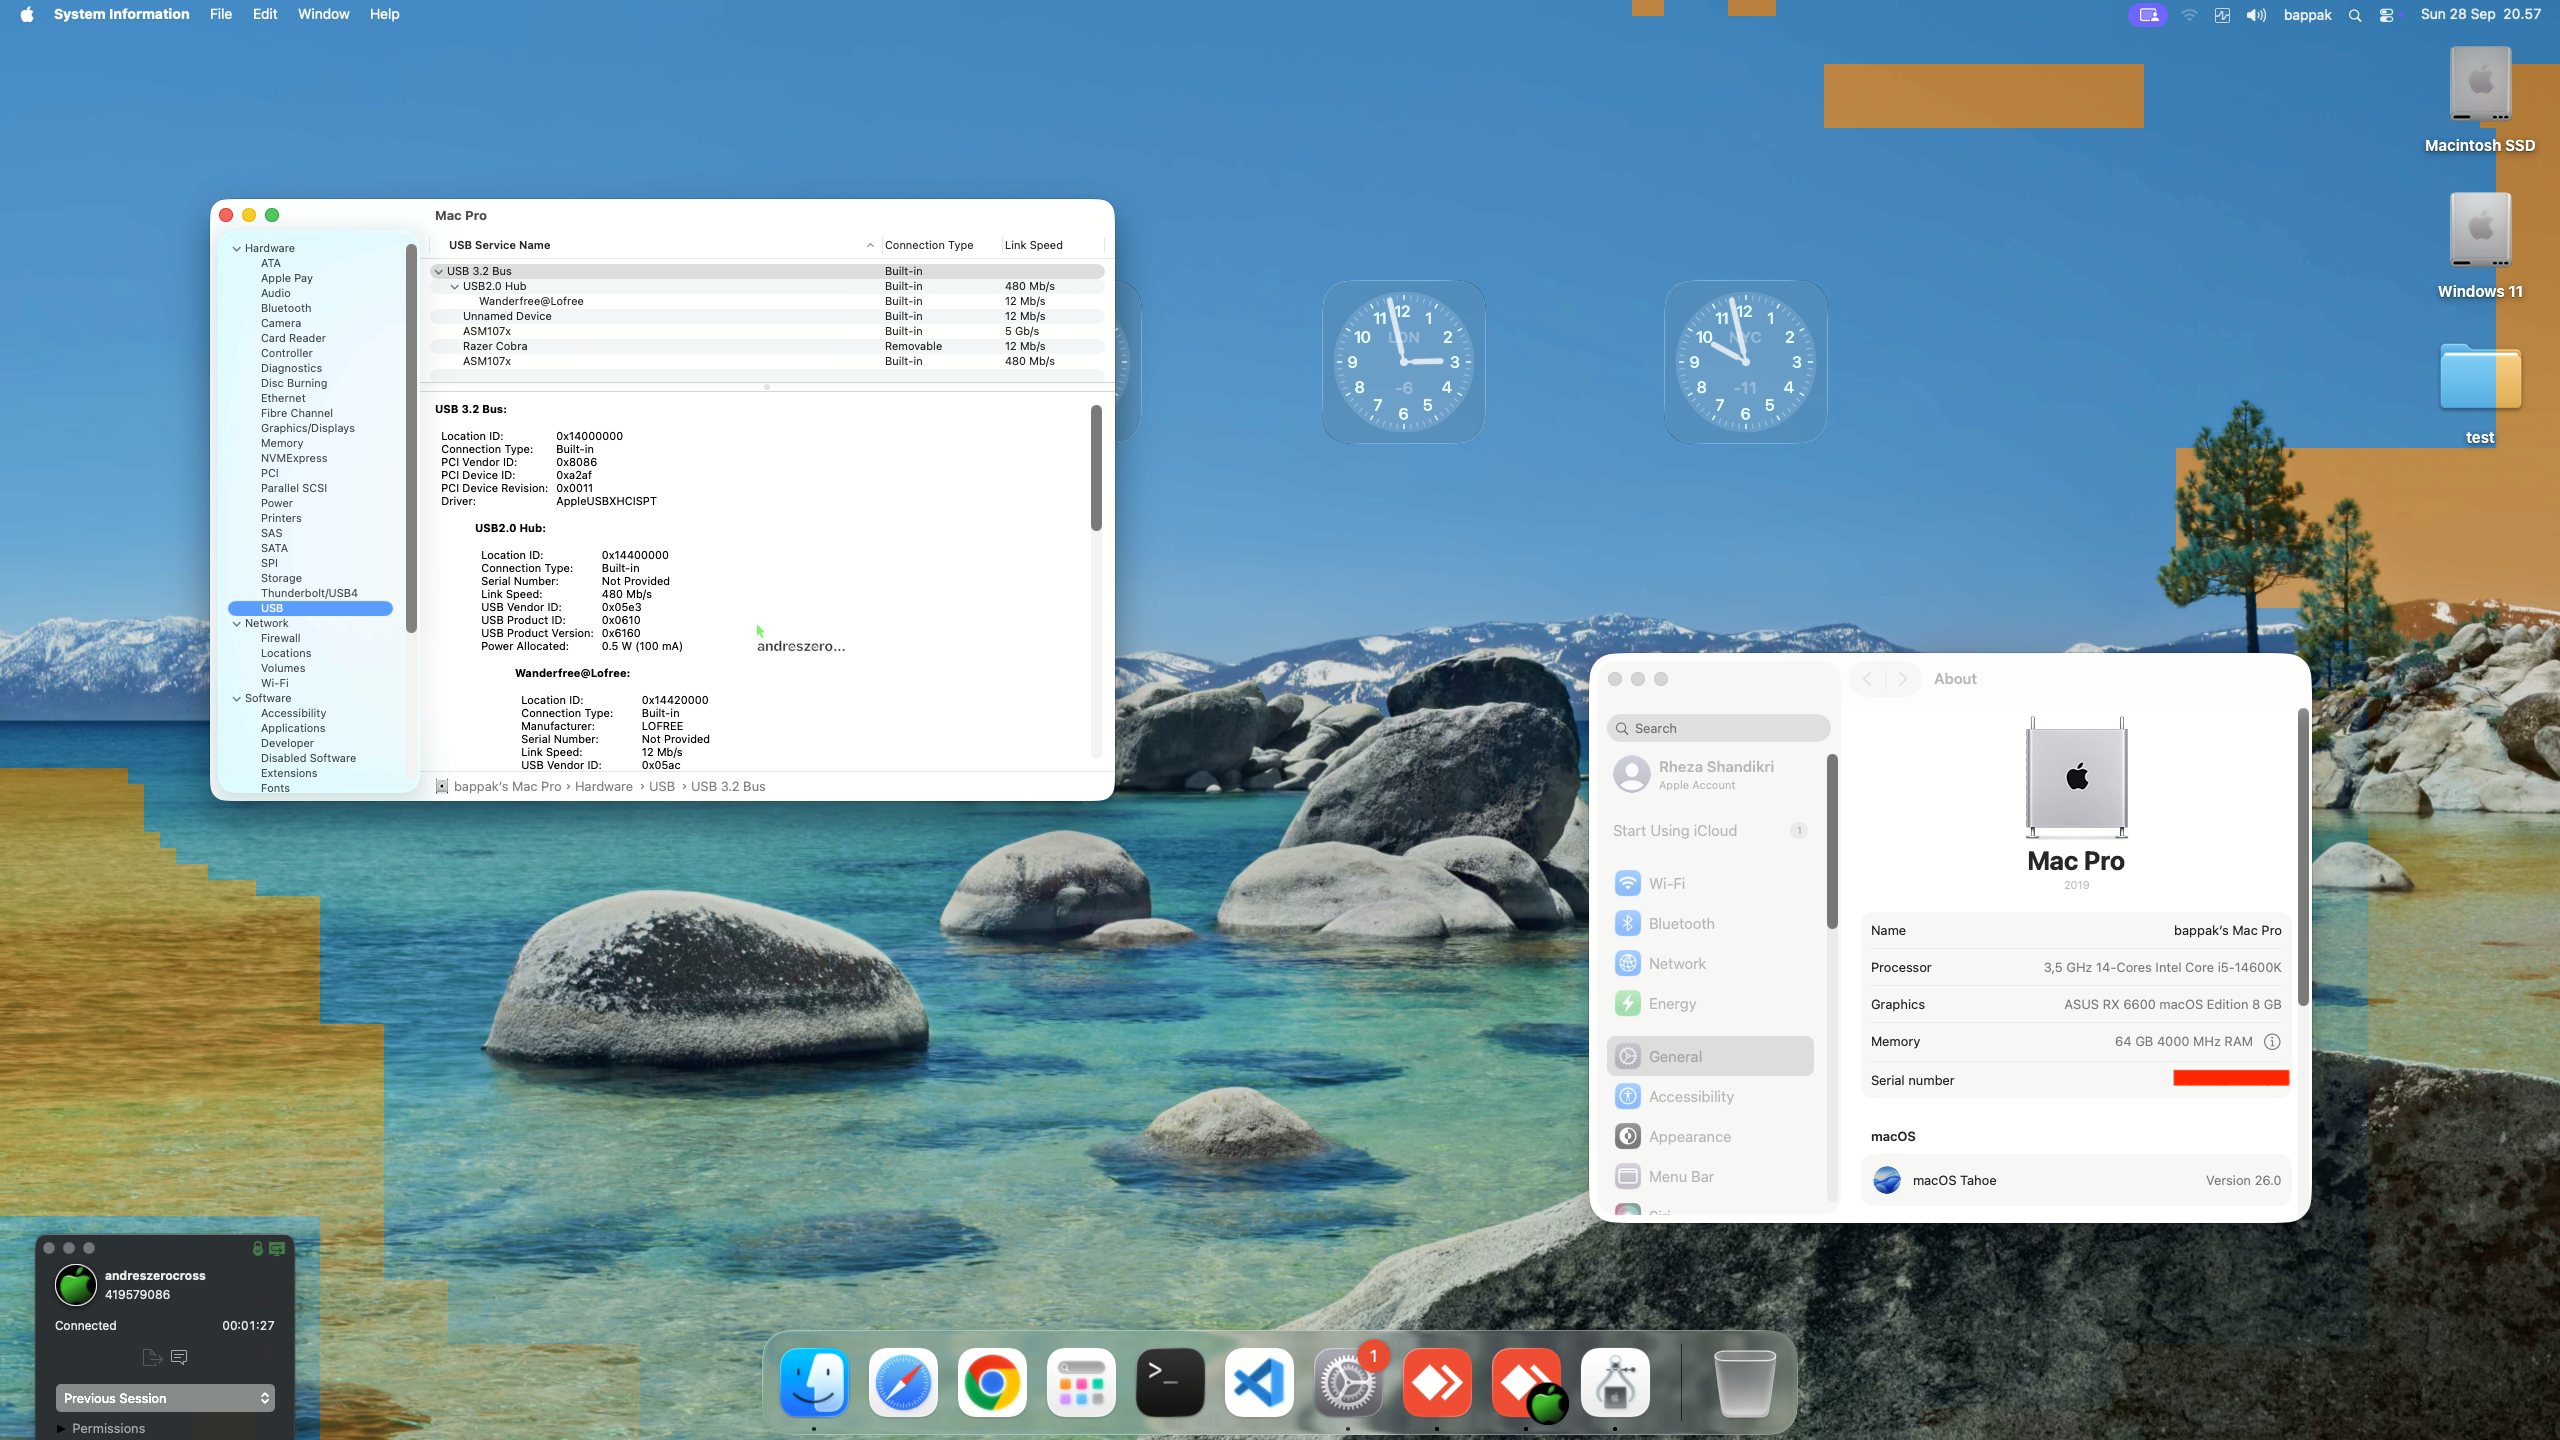Open the File menu
2560x1440 pixels.
point(220,14)
